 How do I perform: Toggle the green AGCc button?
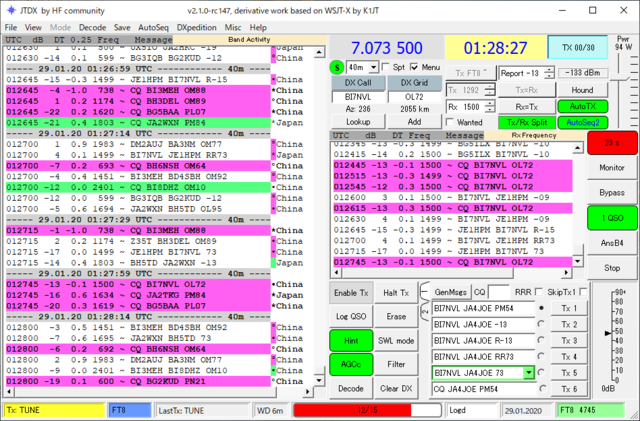coord(351,364)
